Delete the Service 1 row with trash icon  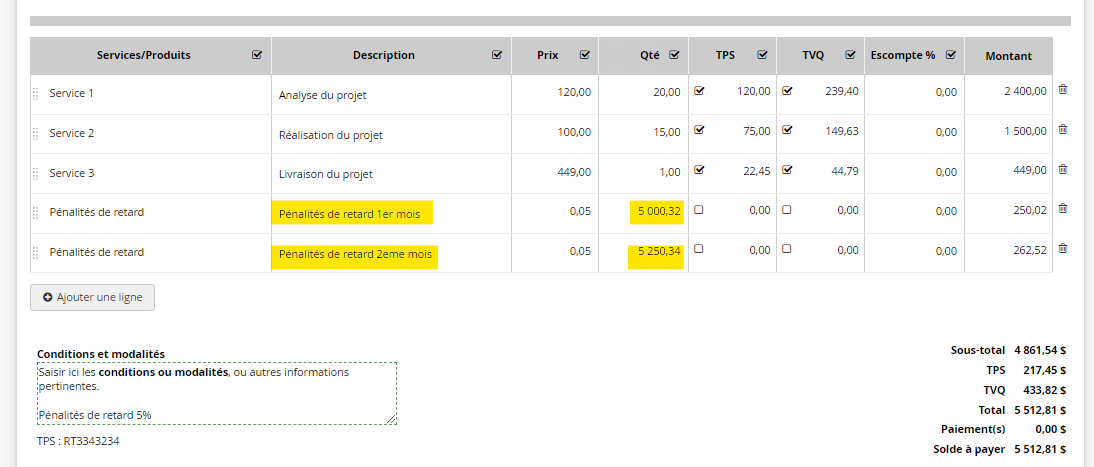[1063, 90]
